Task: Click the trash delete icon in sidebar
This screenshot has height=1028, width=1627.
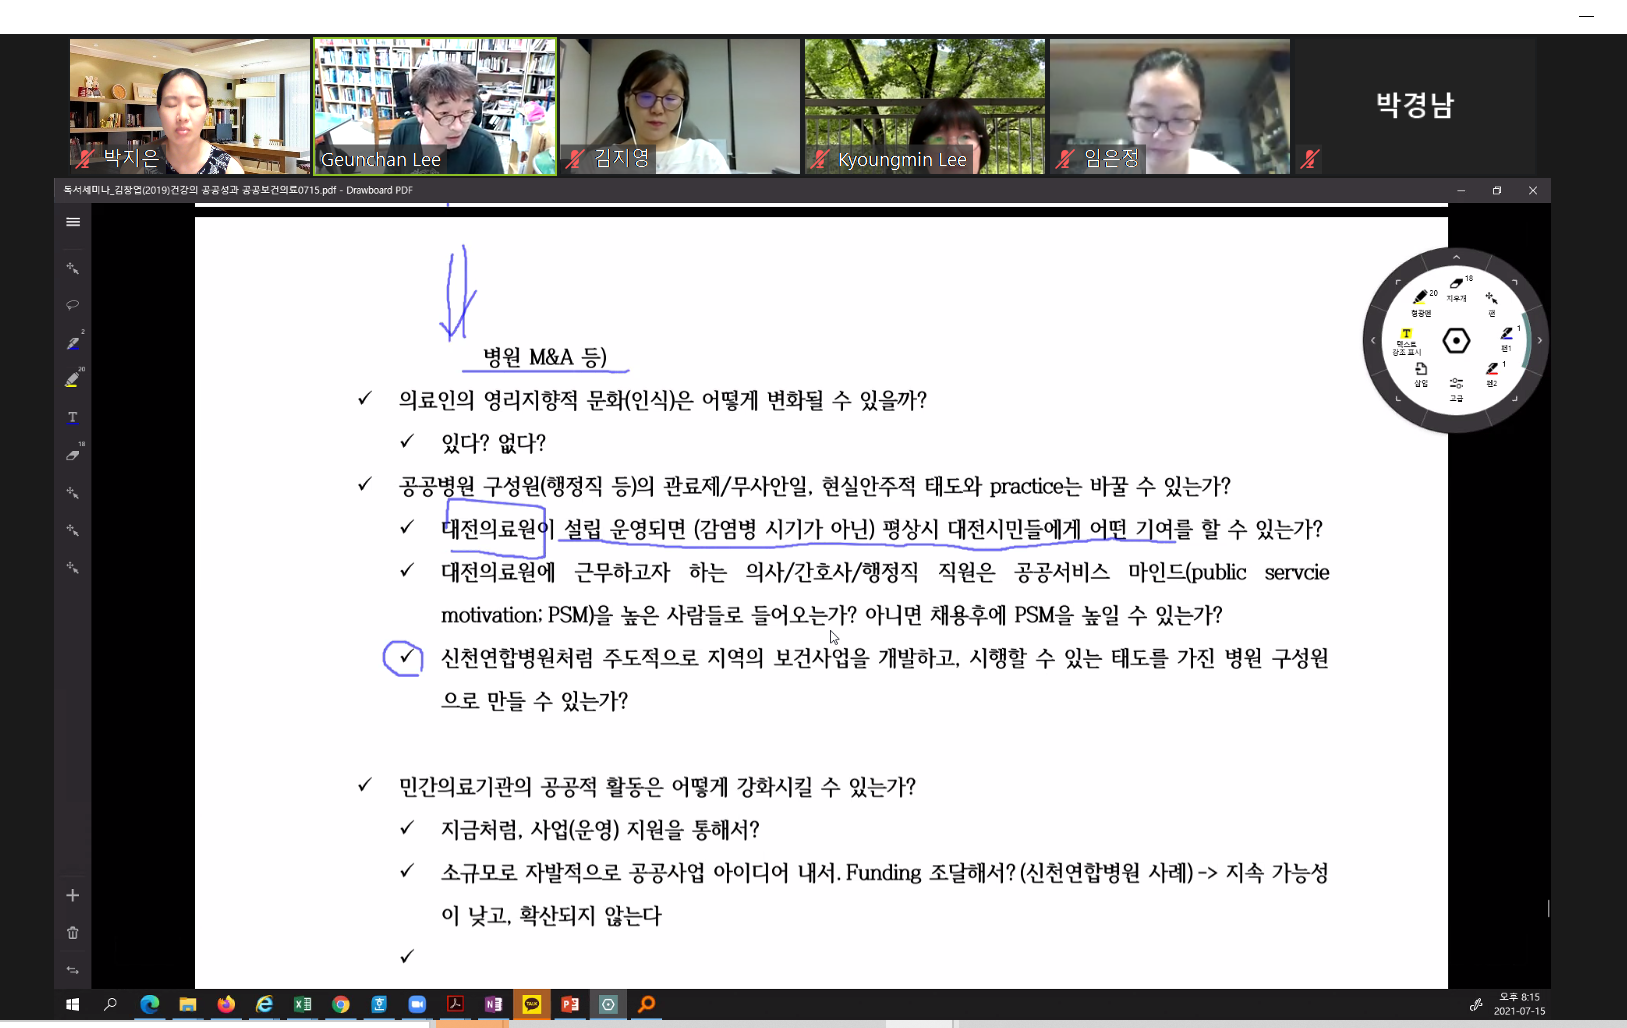Action: coord(73,933)
